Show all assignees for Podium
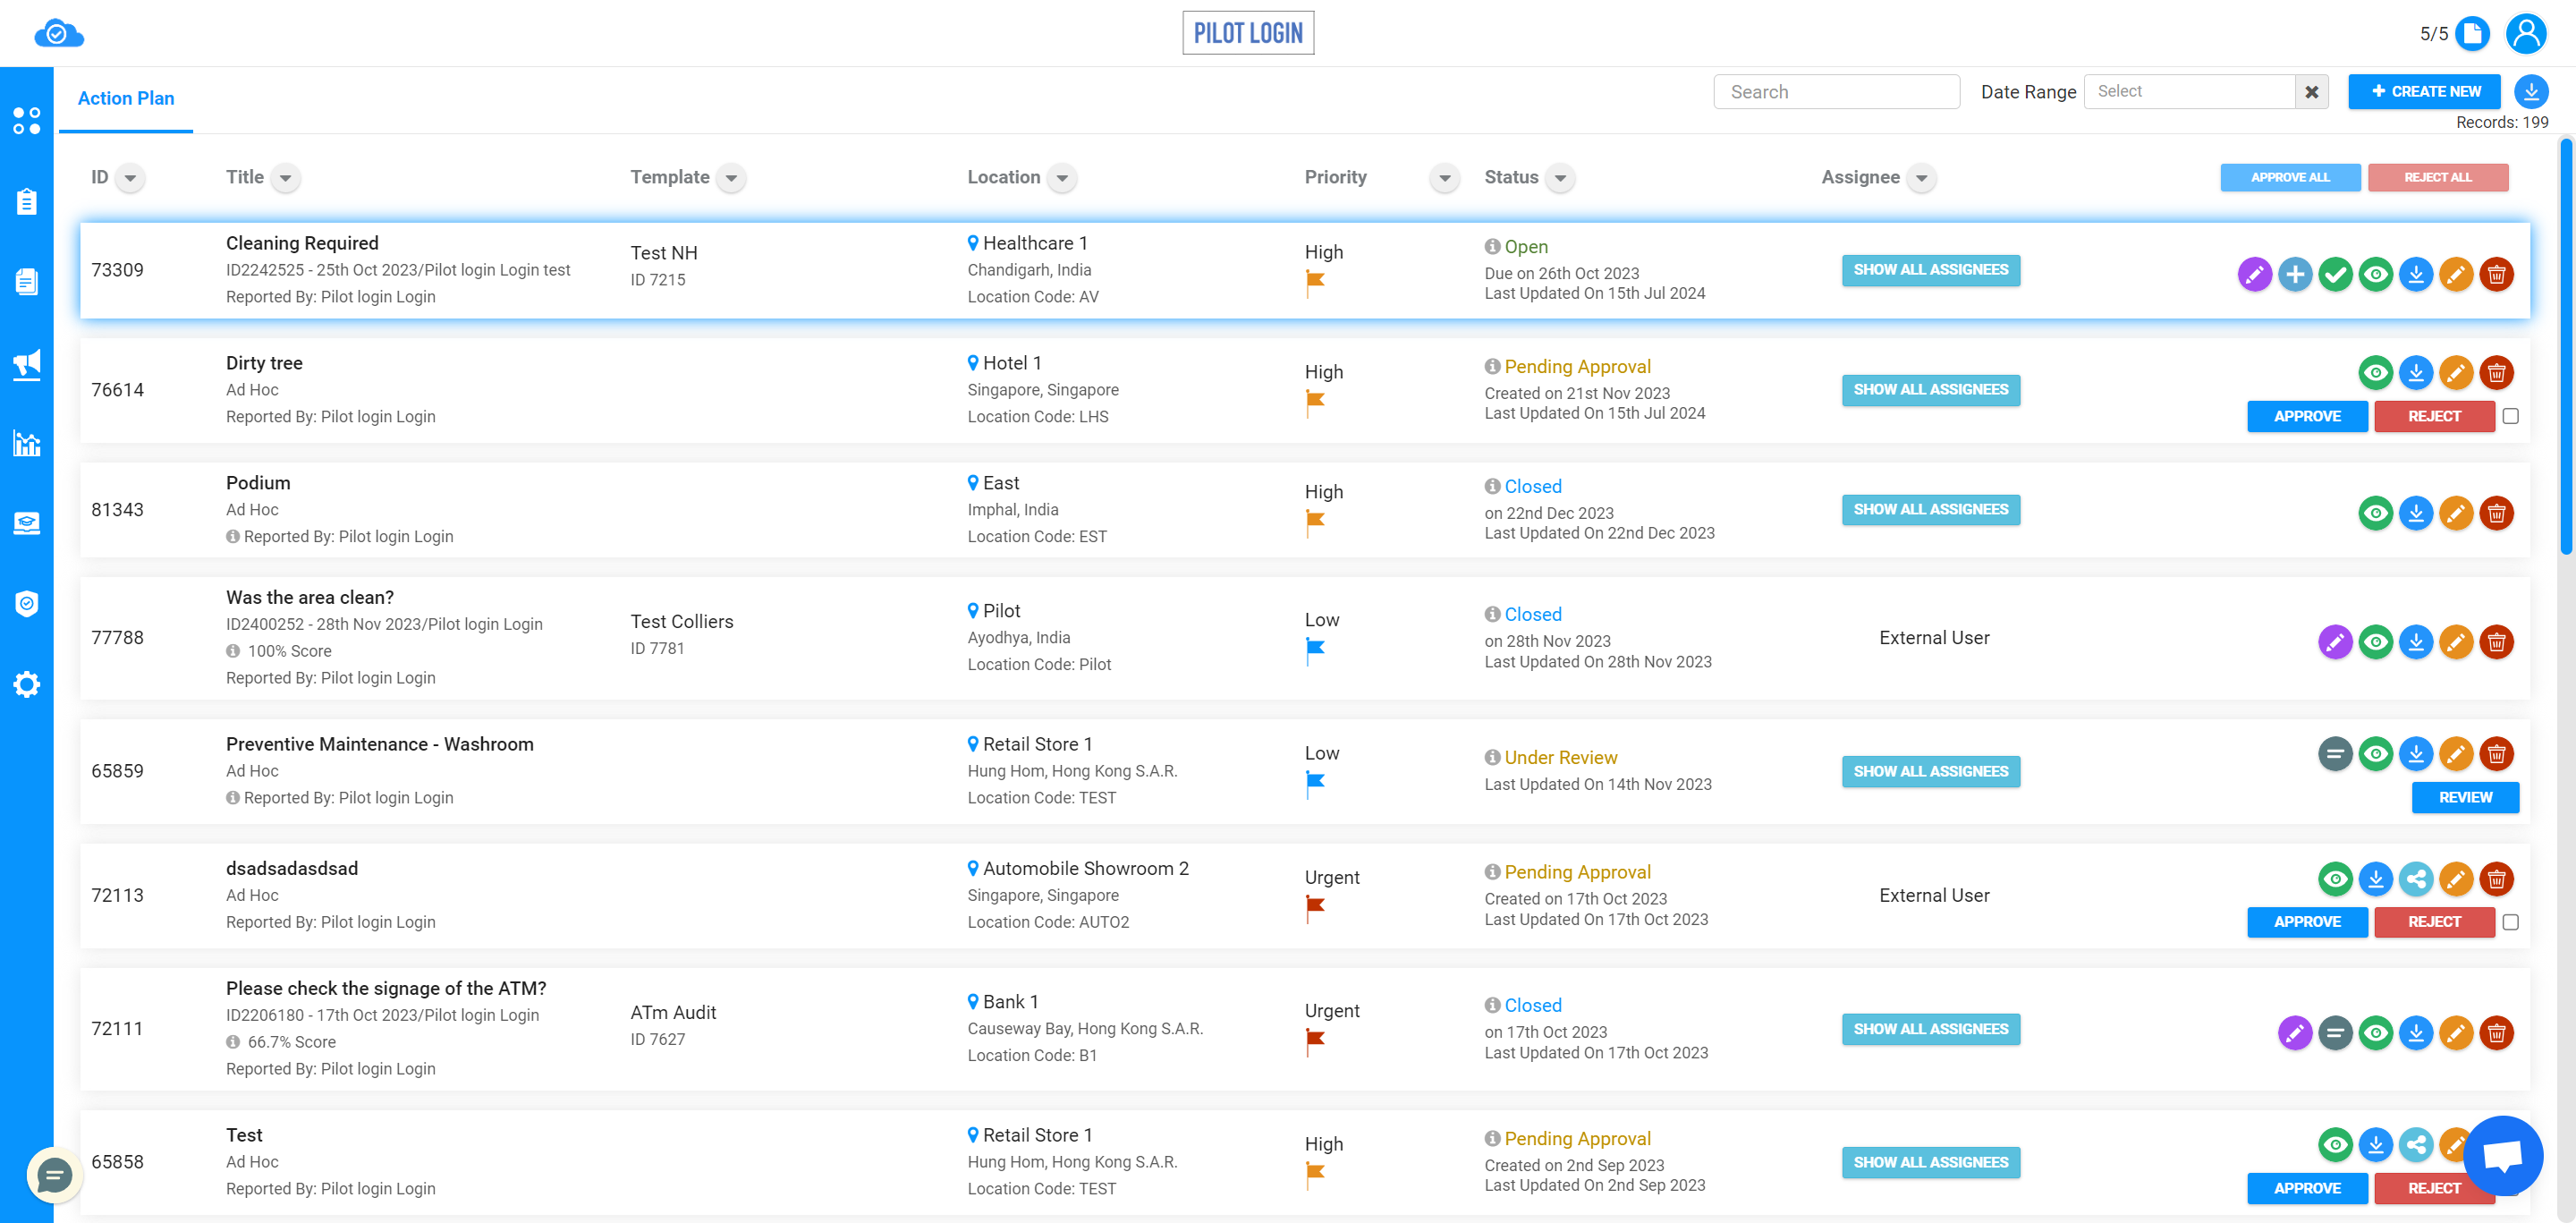This screenshot has height=1223, width=2576. pyautogui.click(x=1930, y=510)
